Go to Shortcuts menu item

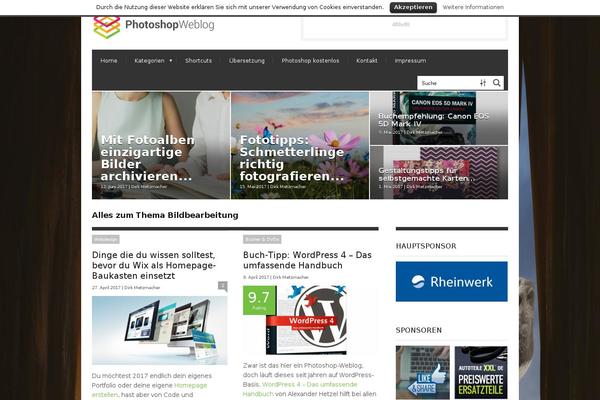(198, 60)
